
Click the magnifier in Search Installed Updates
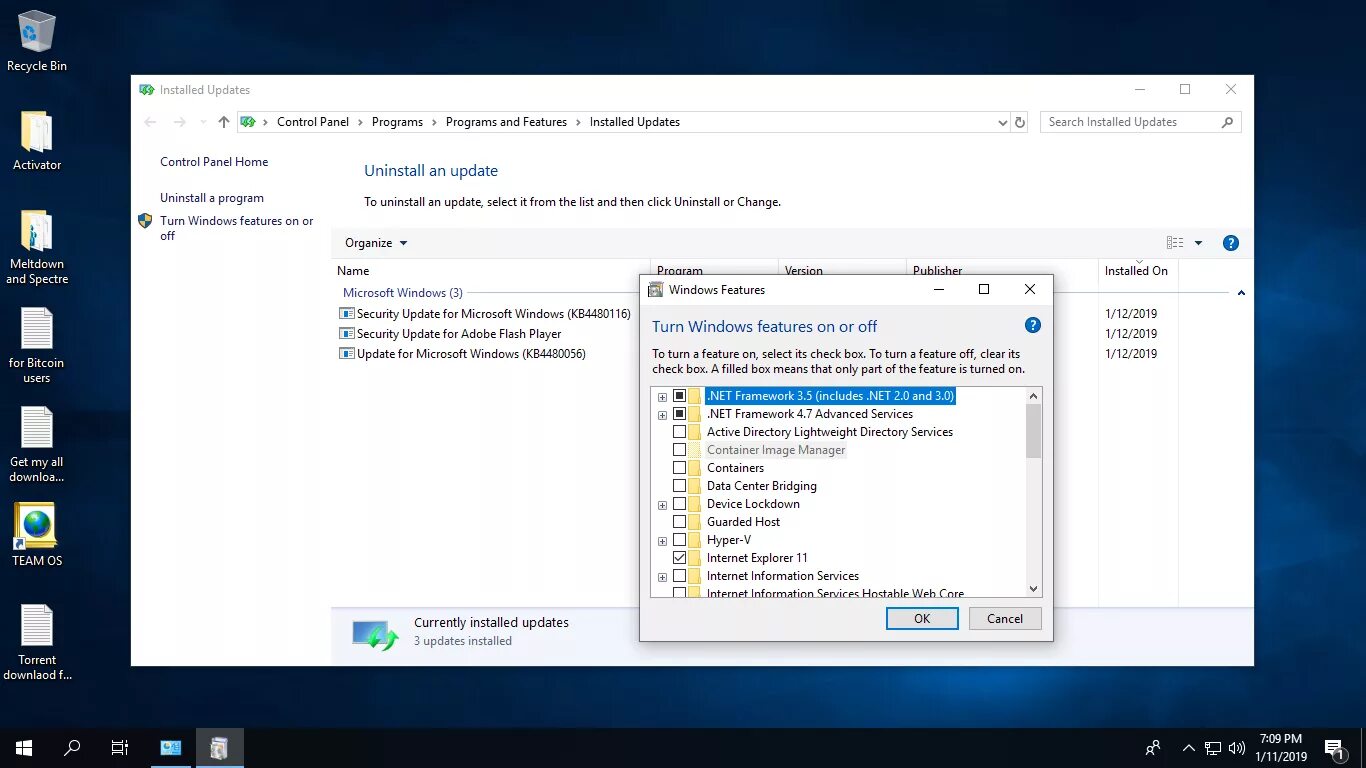[1227, 122]
